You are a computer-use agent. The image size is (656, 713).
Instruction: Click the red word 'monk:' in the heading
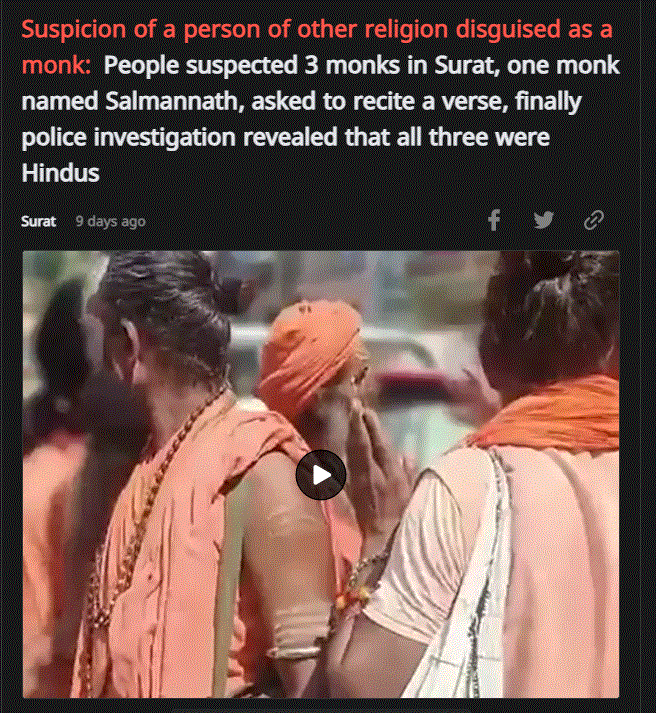click(x=56, y=65)
